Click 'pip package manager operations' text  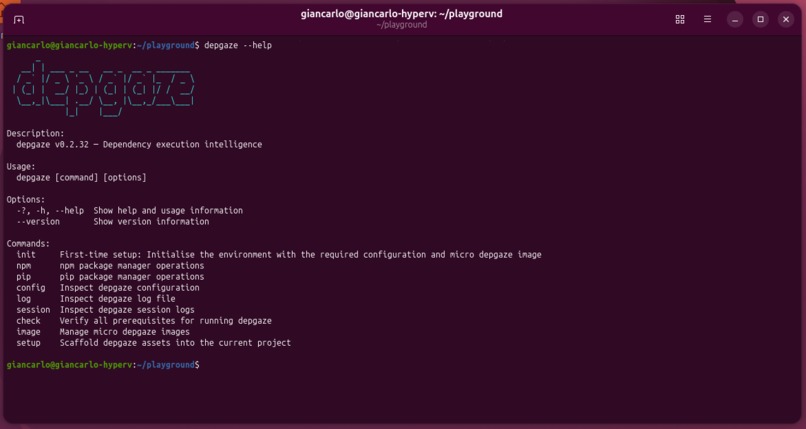[132, 276]
